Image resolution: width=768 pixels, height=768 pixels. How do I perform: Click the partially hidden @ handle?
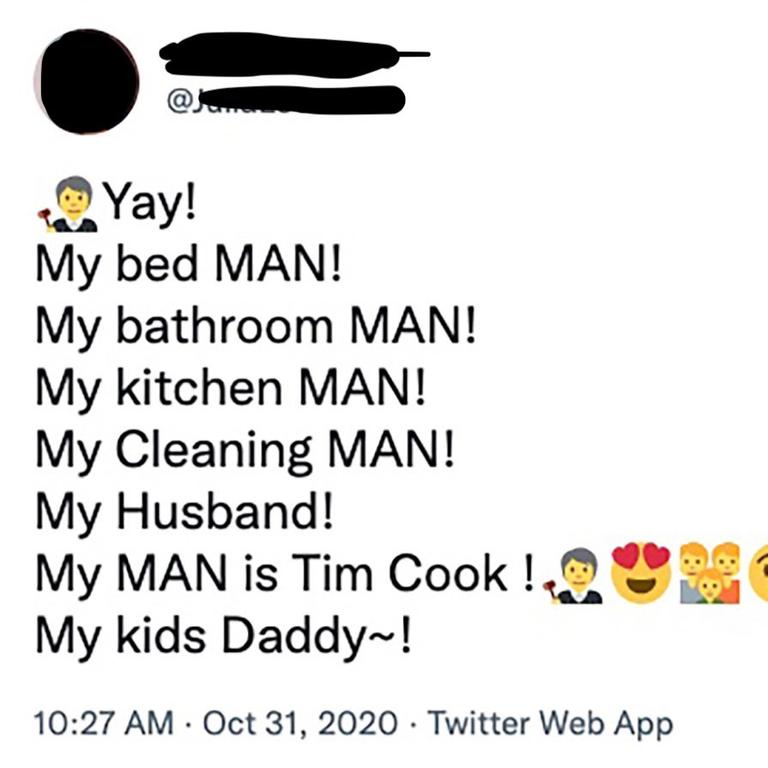click(x=286, y=100)
